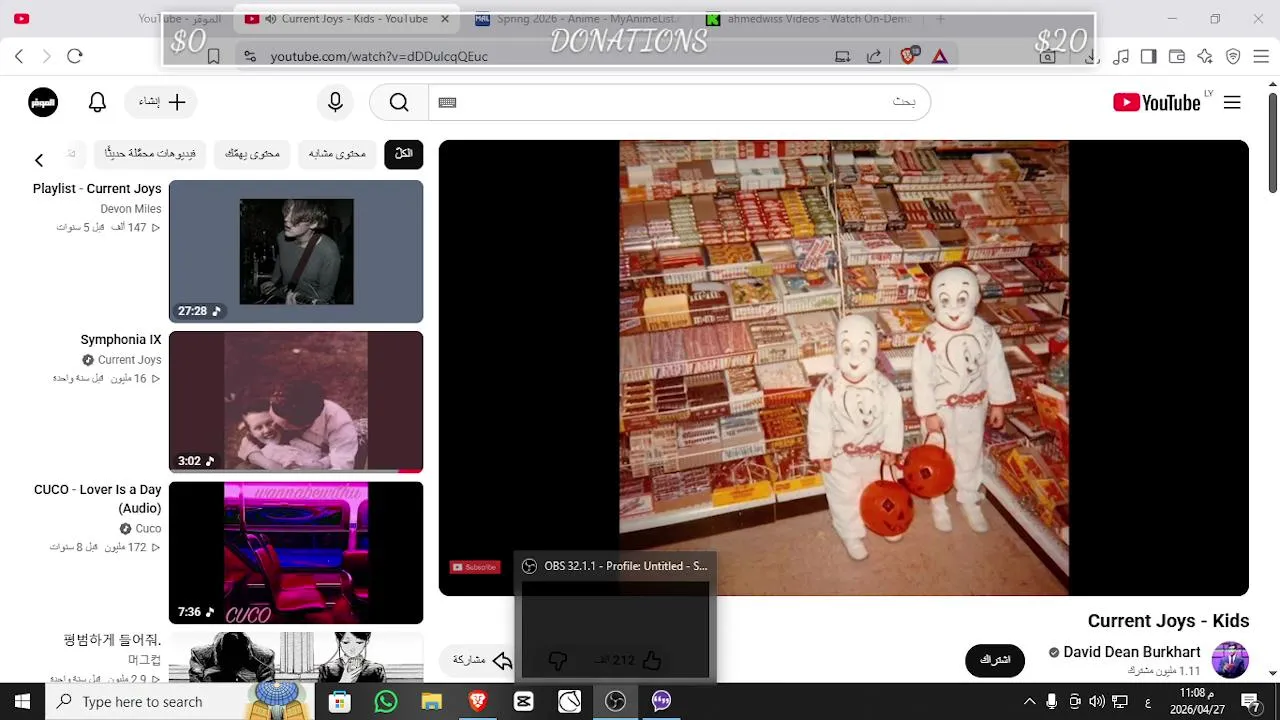
Task: Open the 7:36 CUCO thumbnail
Action: (x=296, y=553)
